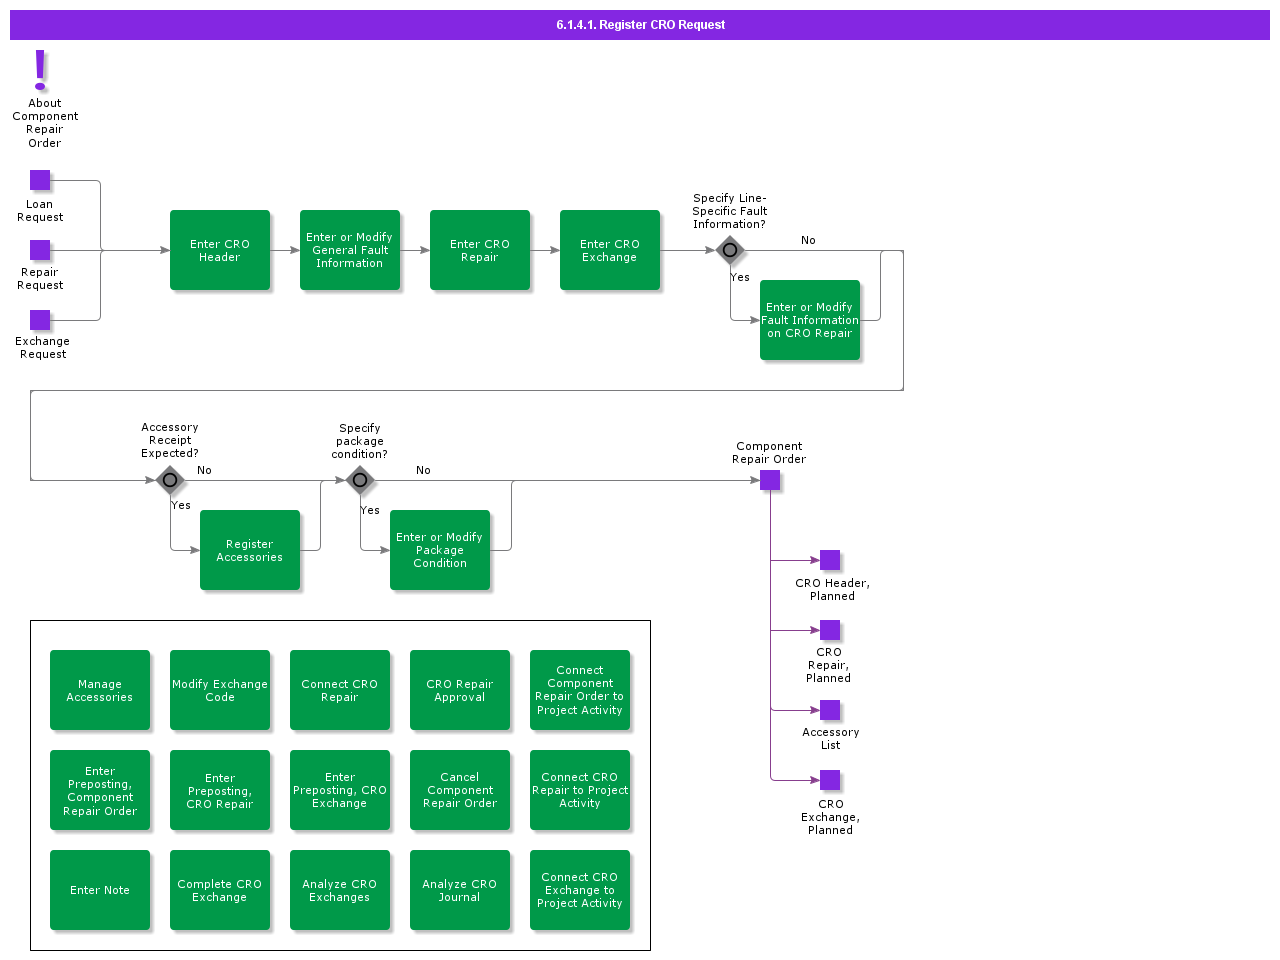Image resolution: width=1280 pixels, height=960 pixels.
Task: Click the CRO Repair, Planned square icon
Action: click(830, 630)
